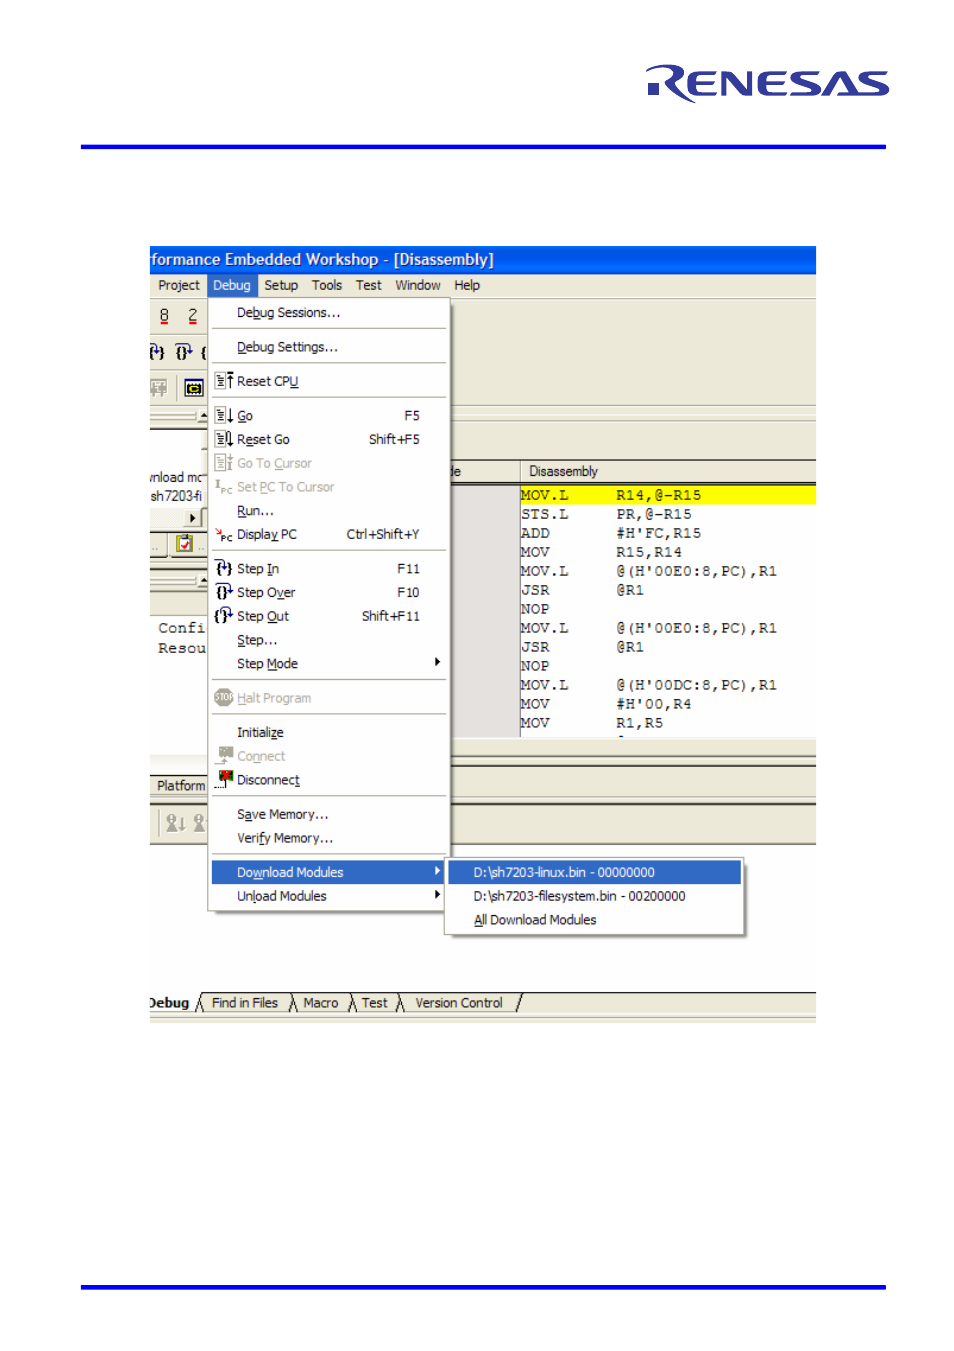
Task: Click the Set PC To Cursor icon
Action: tap(224, 487)
